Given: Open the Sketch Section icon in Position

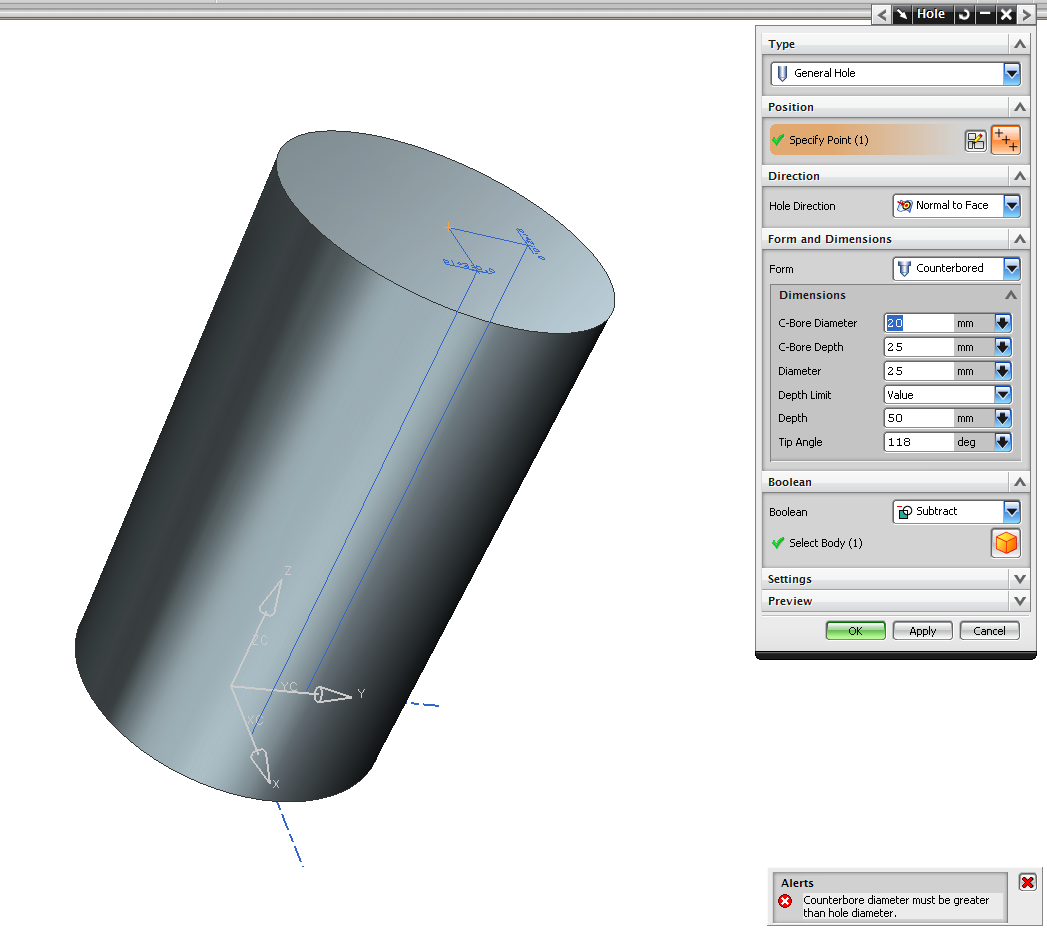Looking at the screenshot, I should pos(976,141).
